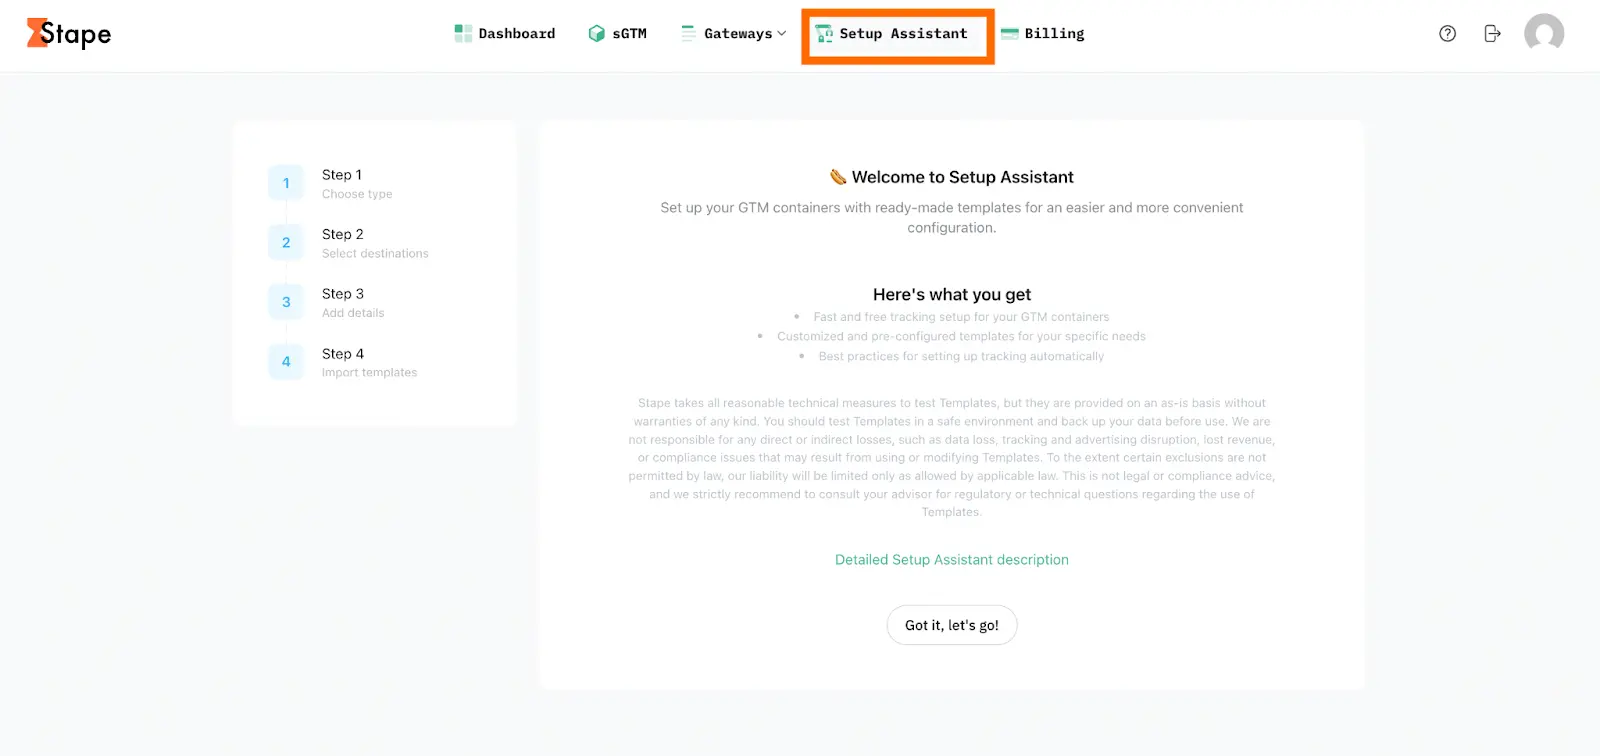The width and height of the screenshot is (1600, 756).
Task: Navigate to the sGTM section
Action: point(628,33)
